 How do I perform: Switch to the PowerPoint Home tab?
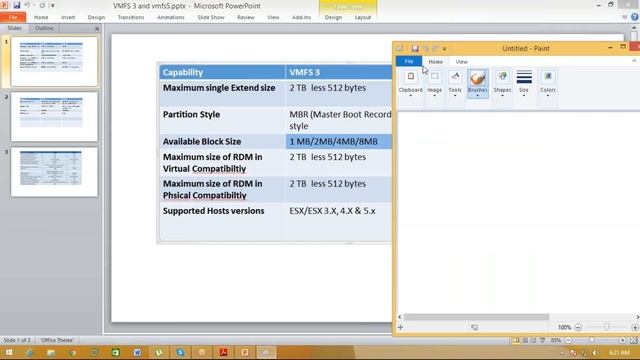pyautogui.click(x=41, y=17)
